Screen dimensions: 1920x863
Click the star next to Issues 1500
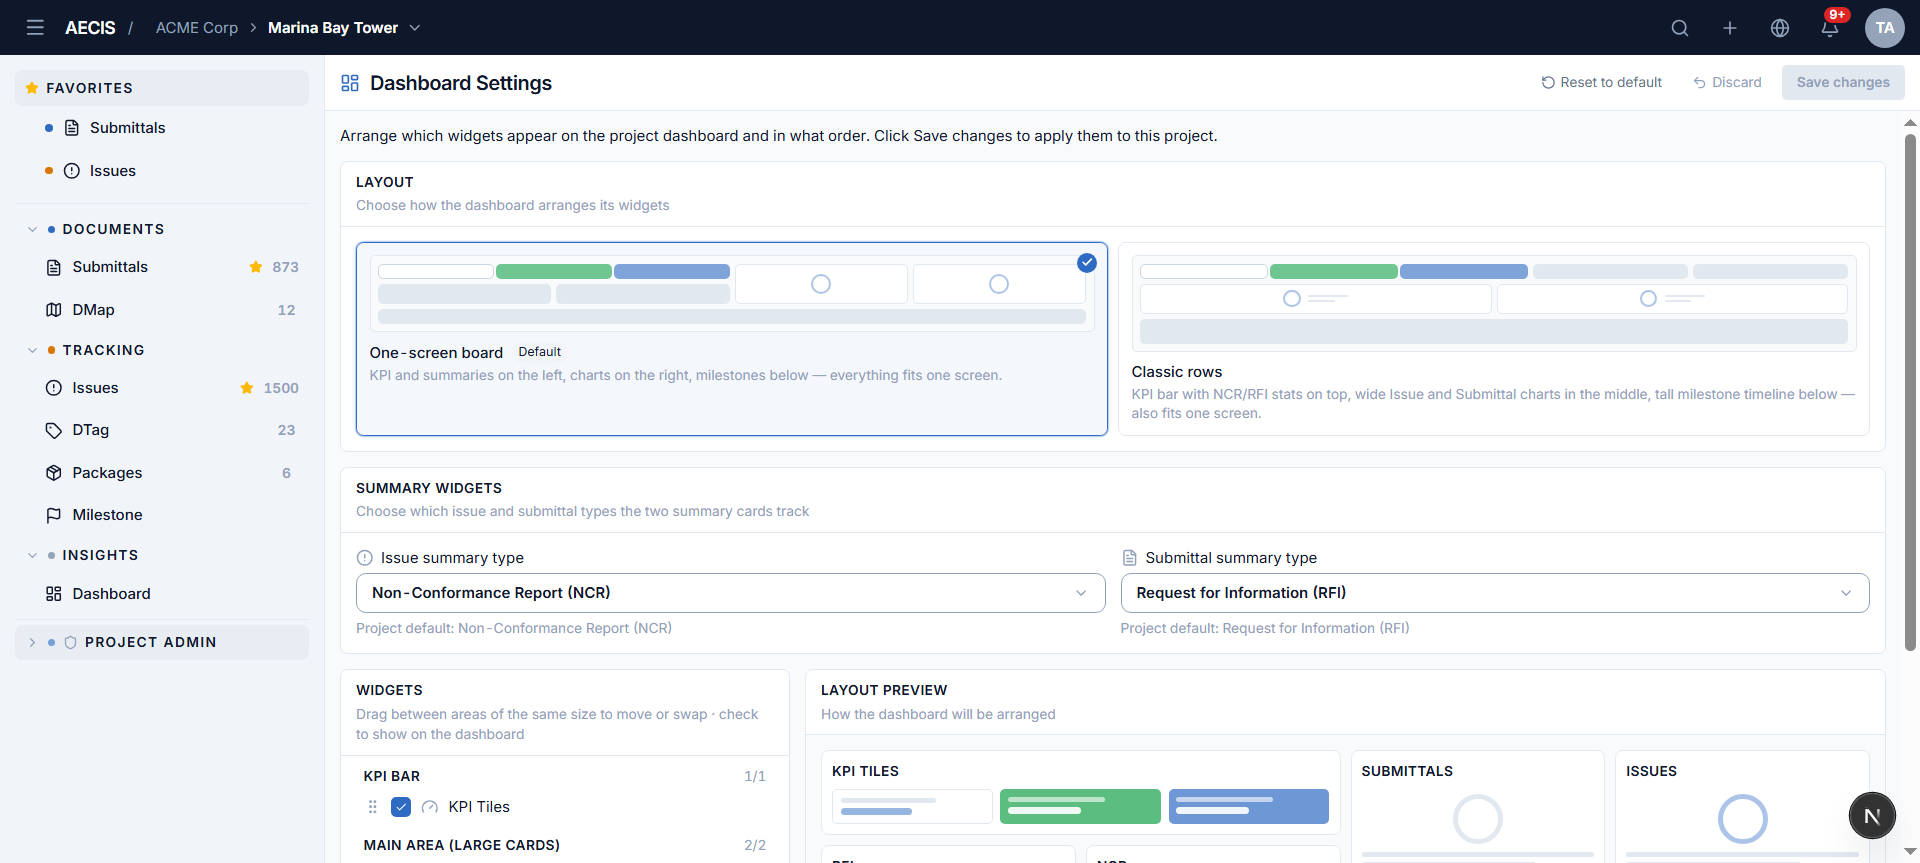coord(247,388)
